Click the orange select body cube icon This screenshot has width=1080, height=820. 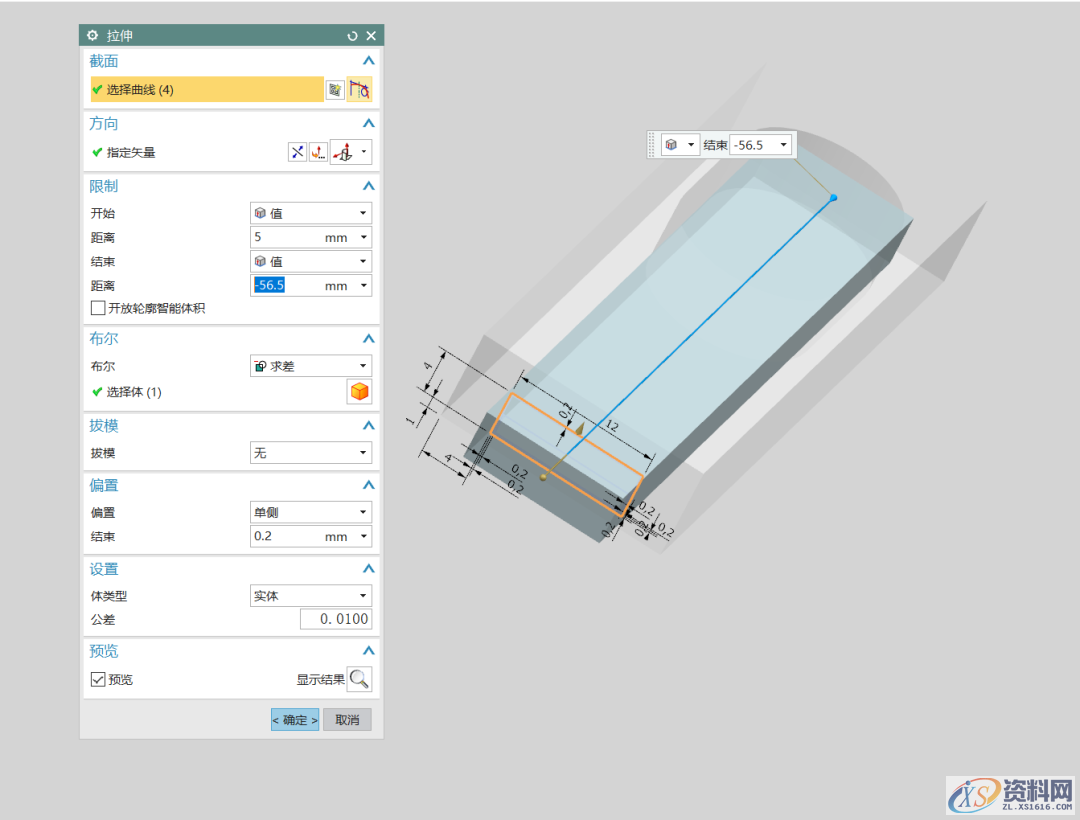359,392
